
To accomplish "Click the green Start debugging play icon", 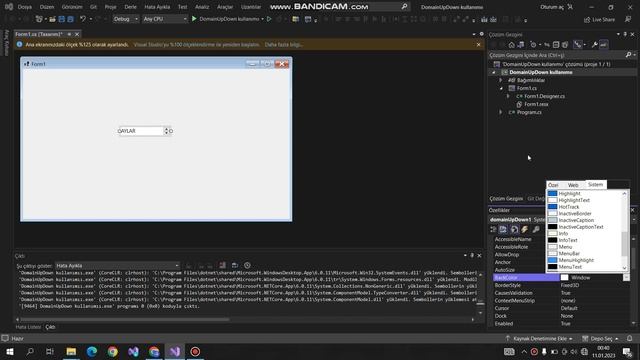I will pyautogui.click(x=194, y=19).
